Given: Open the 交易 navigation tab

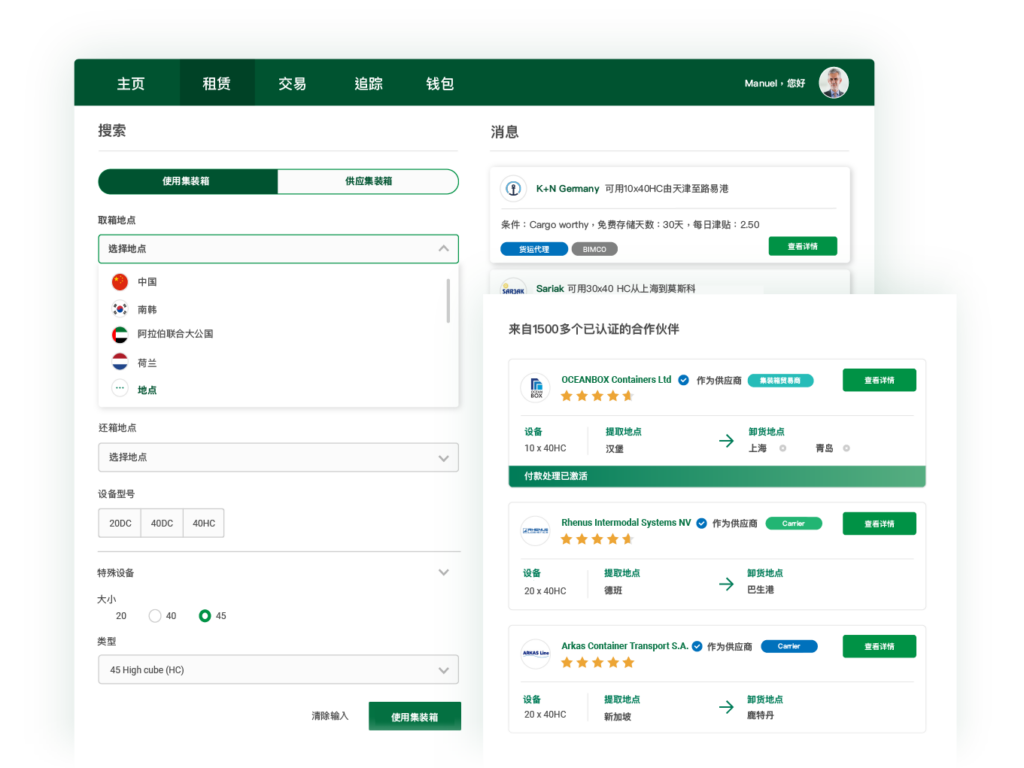Looking at the screenshot, I should (292, 84).
